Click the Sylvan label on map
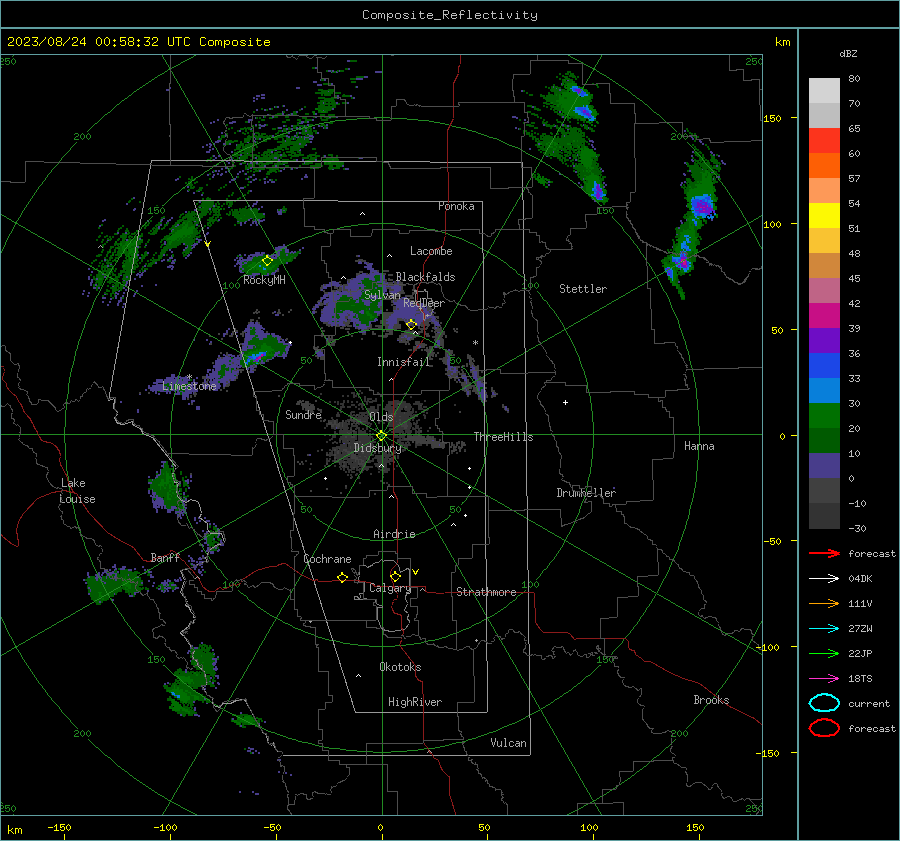 [x=382, y=295]
